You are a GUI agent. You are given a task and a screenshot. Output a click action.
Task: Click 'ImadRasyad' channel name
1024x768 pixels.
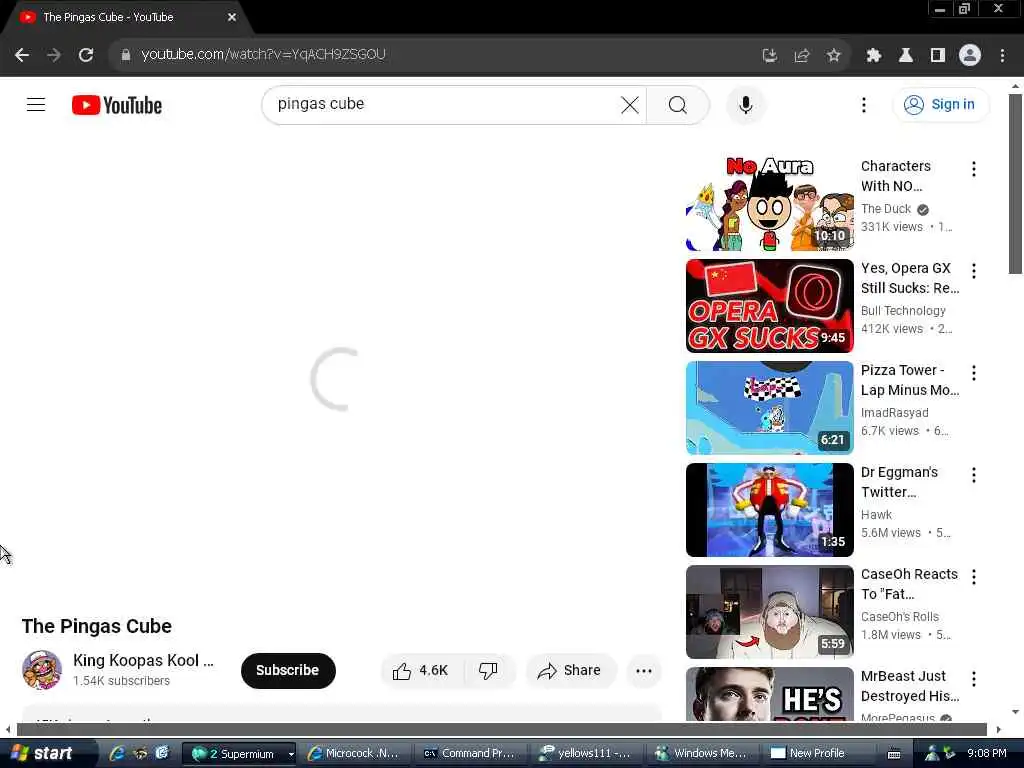point(894,413)
